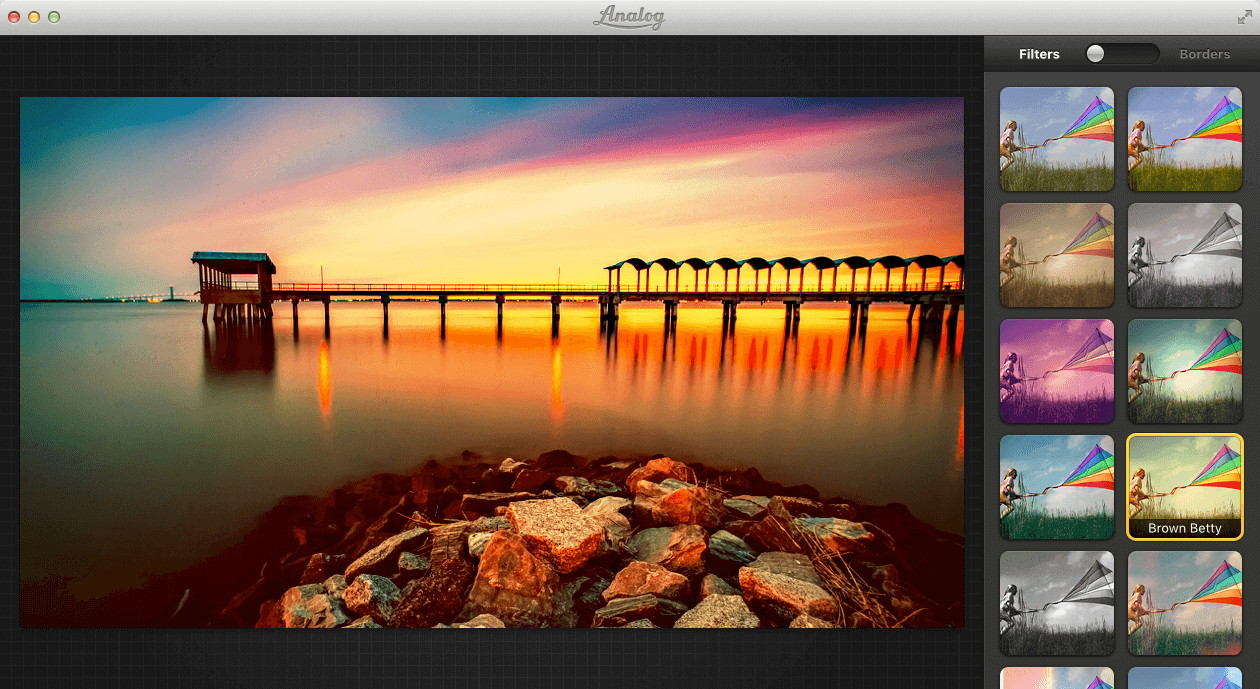Pick the filter directly below Brown Betty

click(1185, 603)
